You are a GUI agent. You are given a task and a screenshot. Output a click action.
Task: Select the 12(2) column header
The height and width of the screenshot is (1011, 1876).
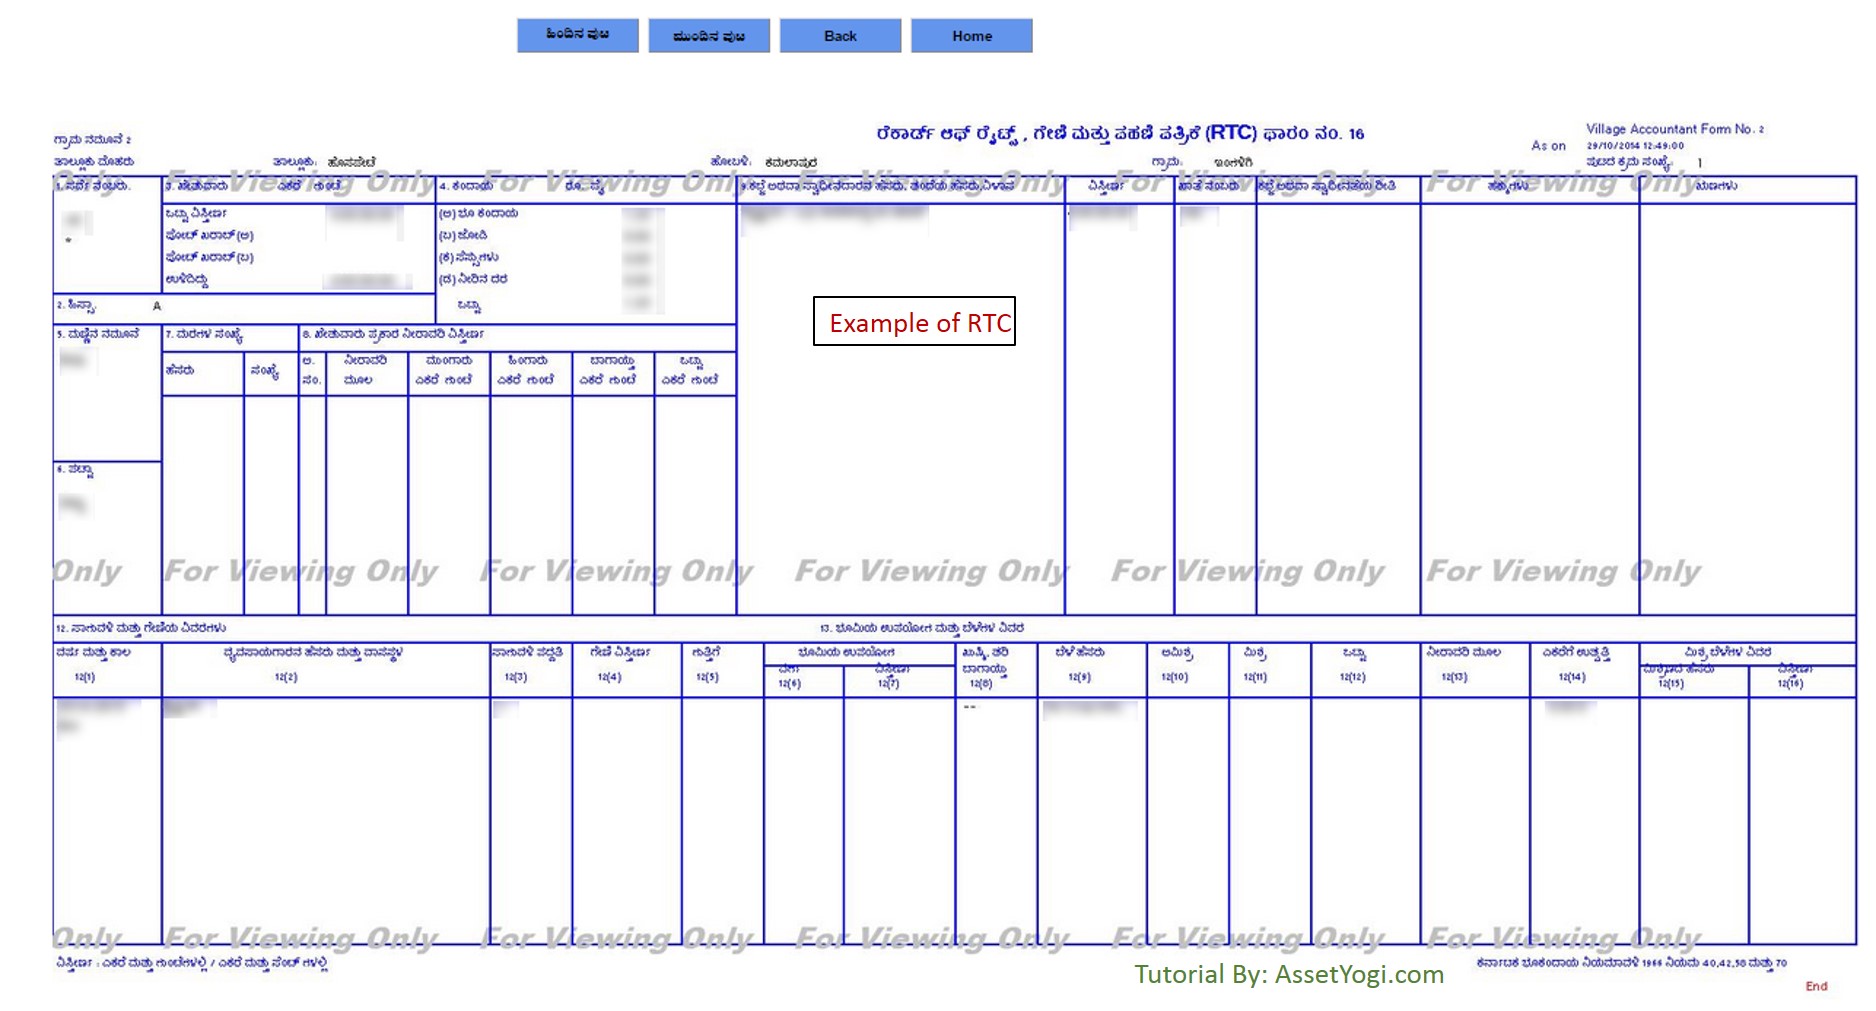(286, 677)
